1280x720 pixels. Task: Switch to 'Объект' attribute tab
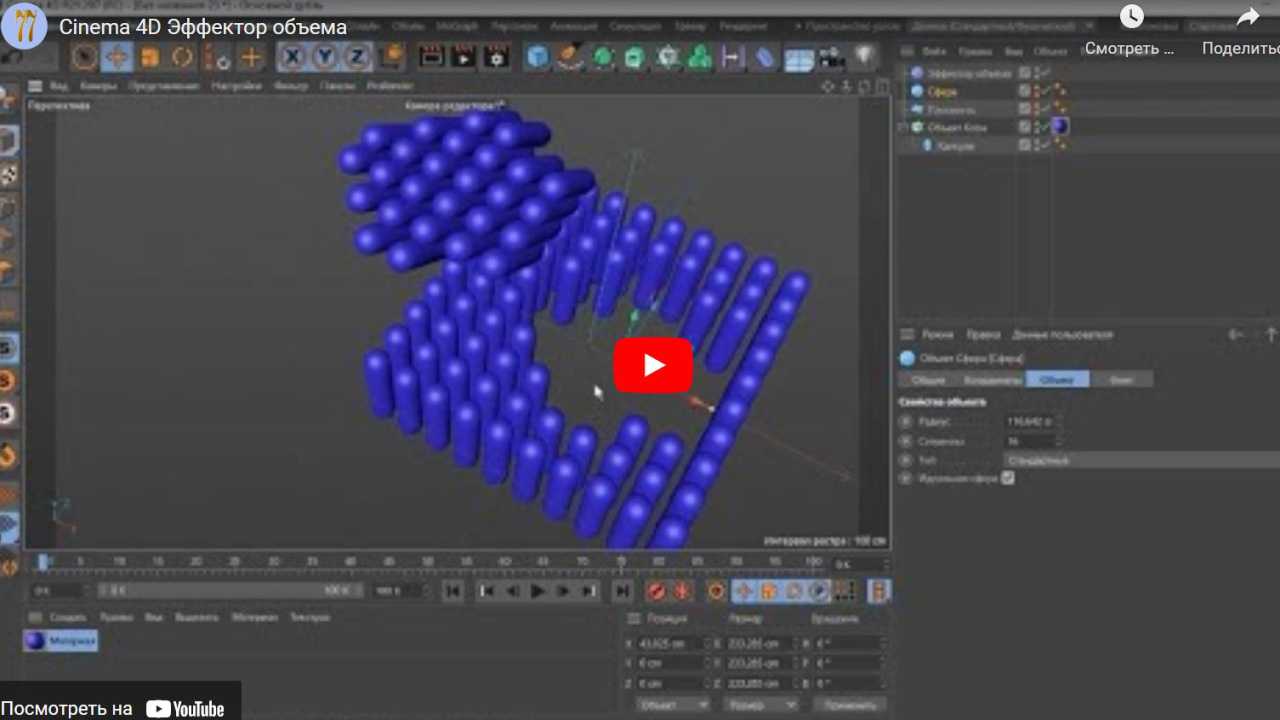pyautogui.click(x=1057, y=380)
